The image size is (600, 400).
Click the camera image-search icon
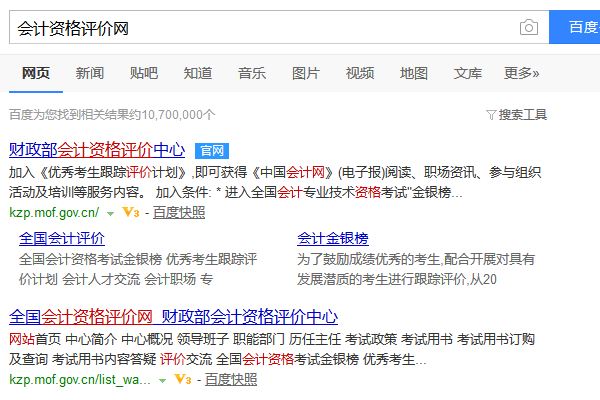(529, 27)
